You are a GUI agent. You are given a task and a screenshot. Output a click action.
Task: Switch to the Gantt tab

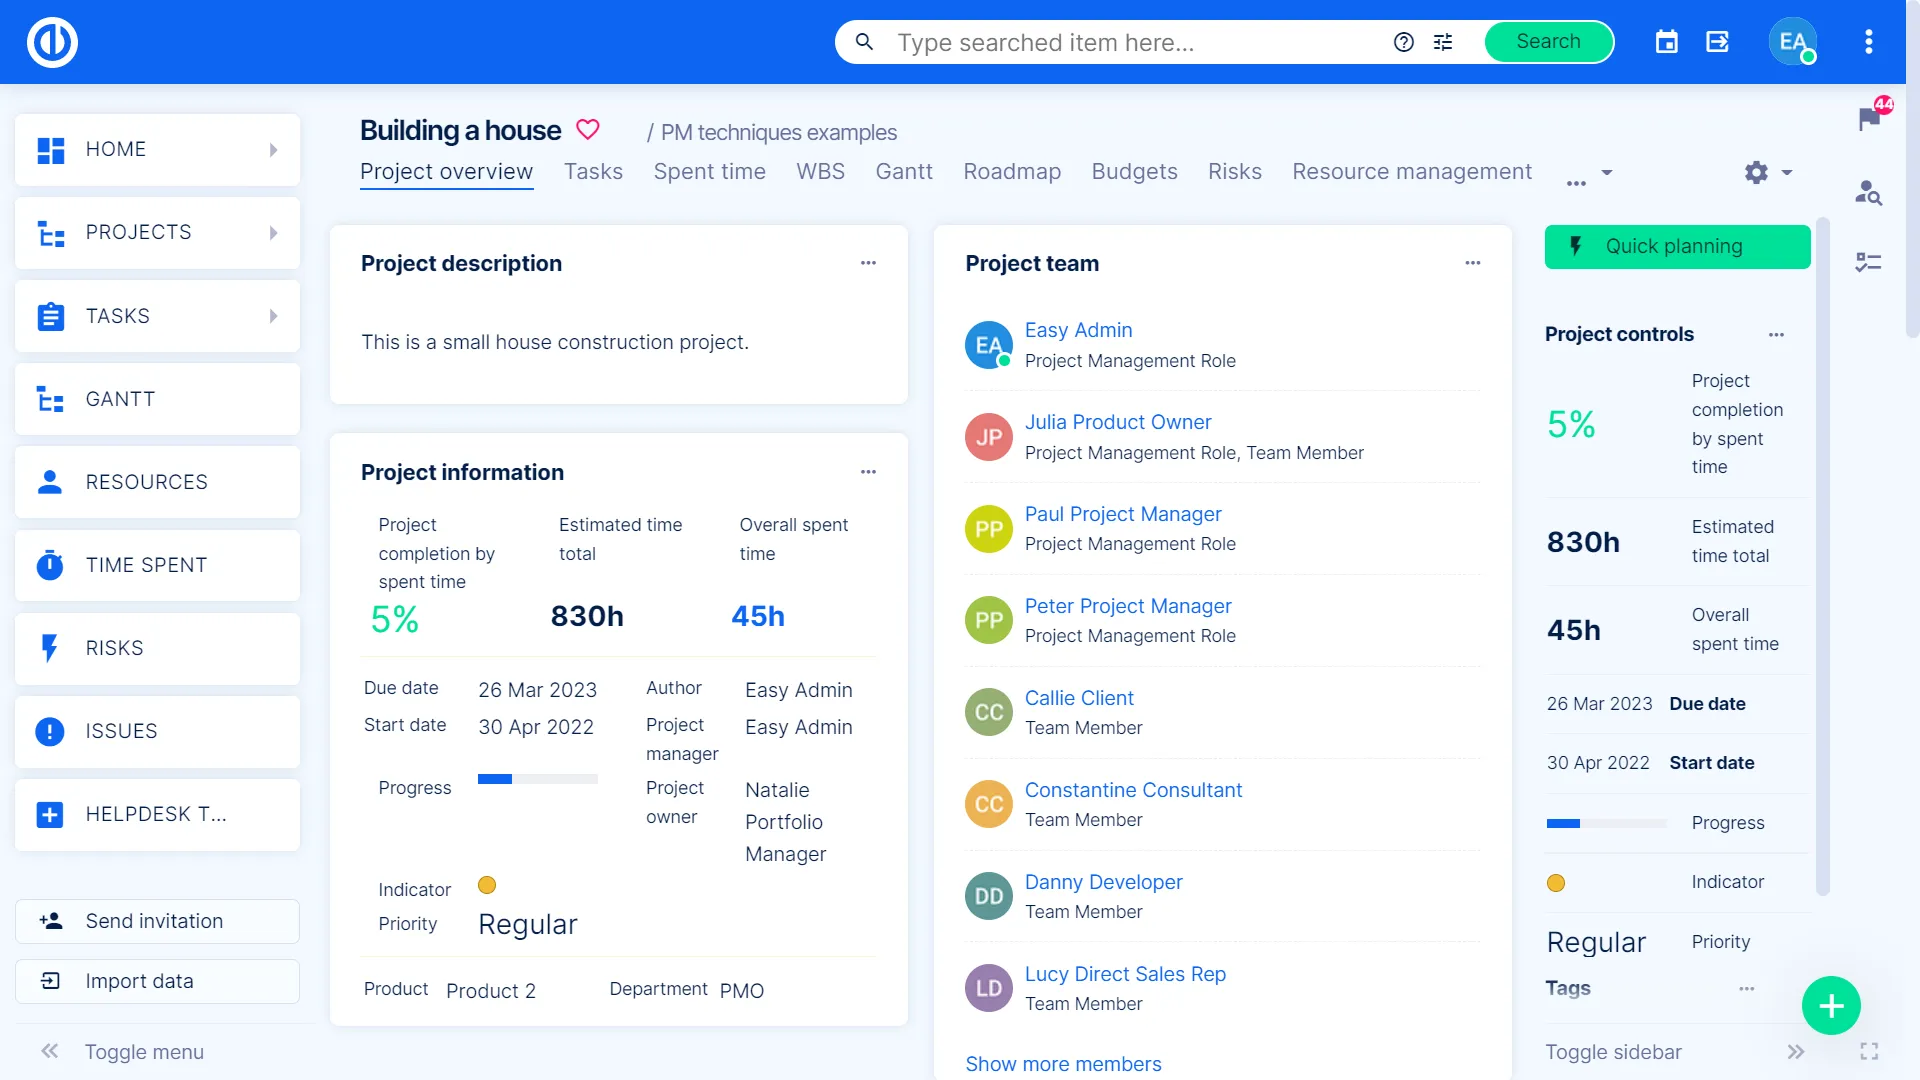(903, 172)
